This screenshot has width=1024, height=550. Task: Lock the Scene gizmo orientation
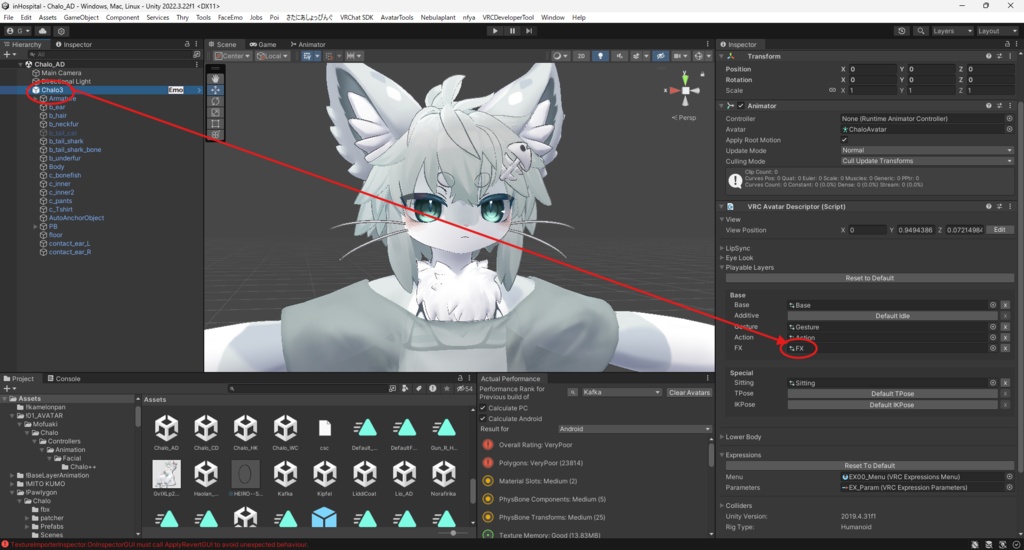click(x=702, y=74)
